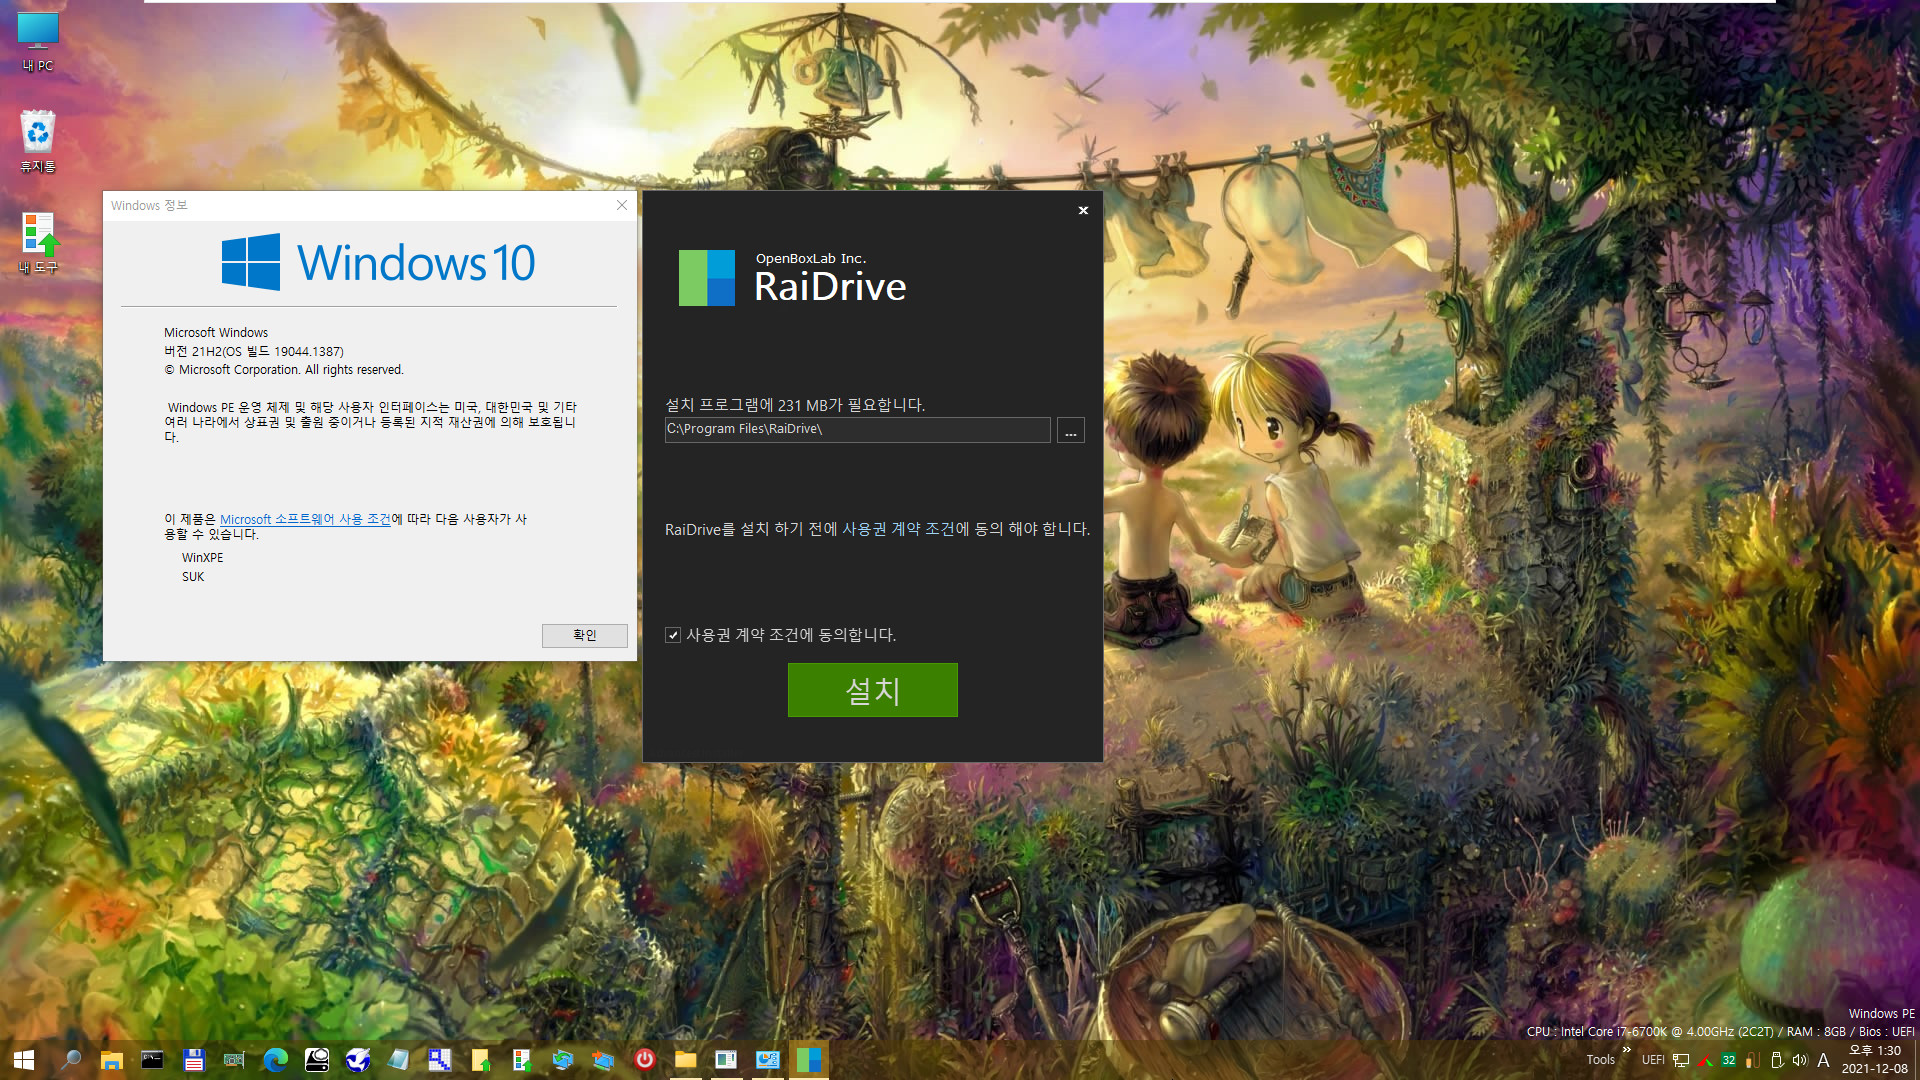1920x1080 pixels.
Task: Open the 사용권 계약 조건 license link
Action: pos(896,529)
